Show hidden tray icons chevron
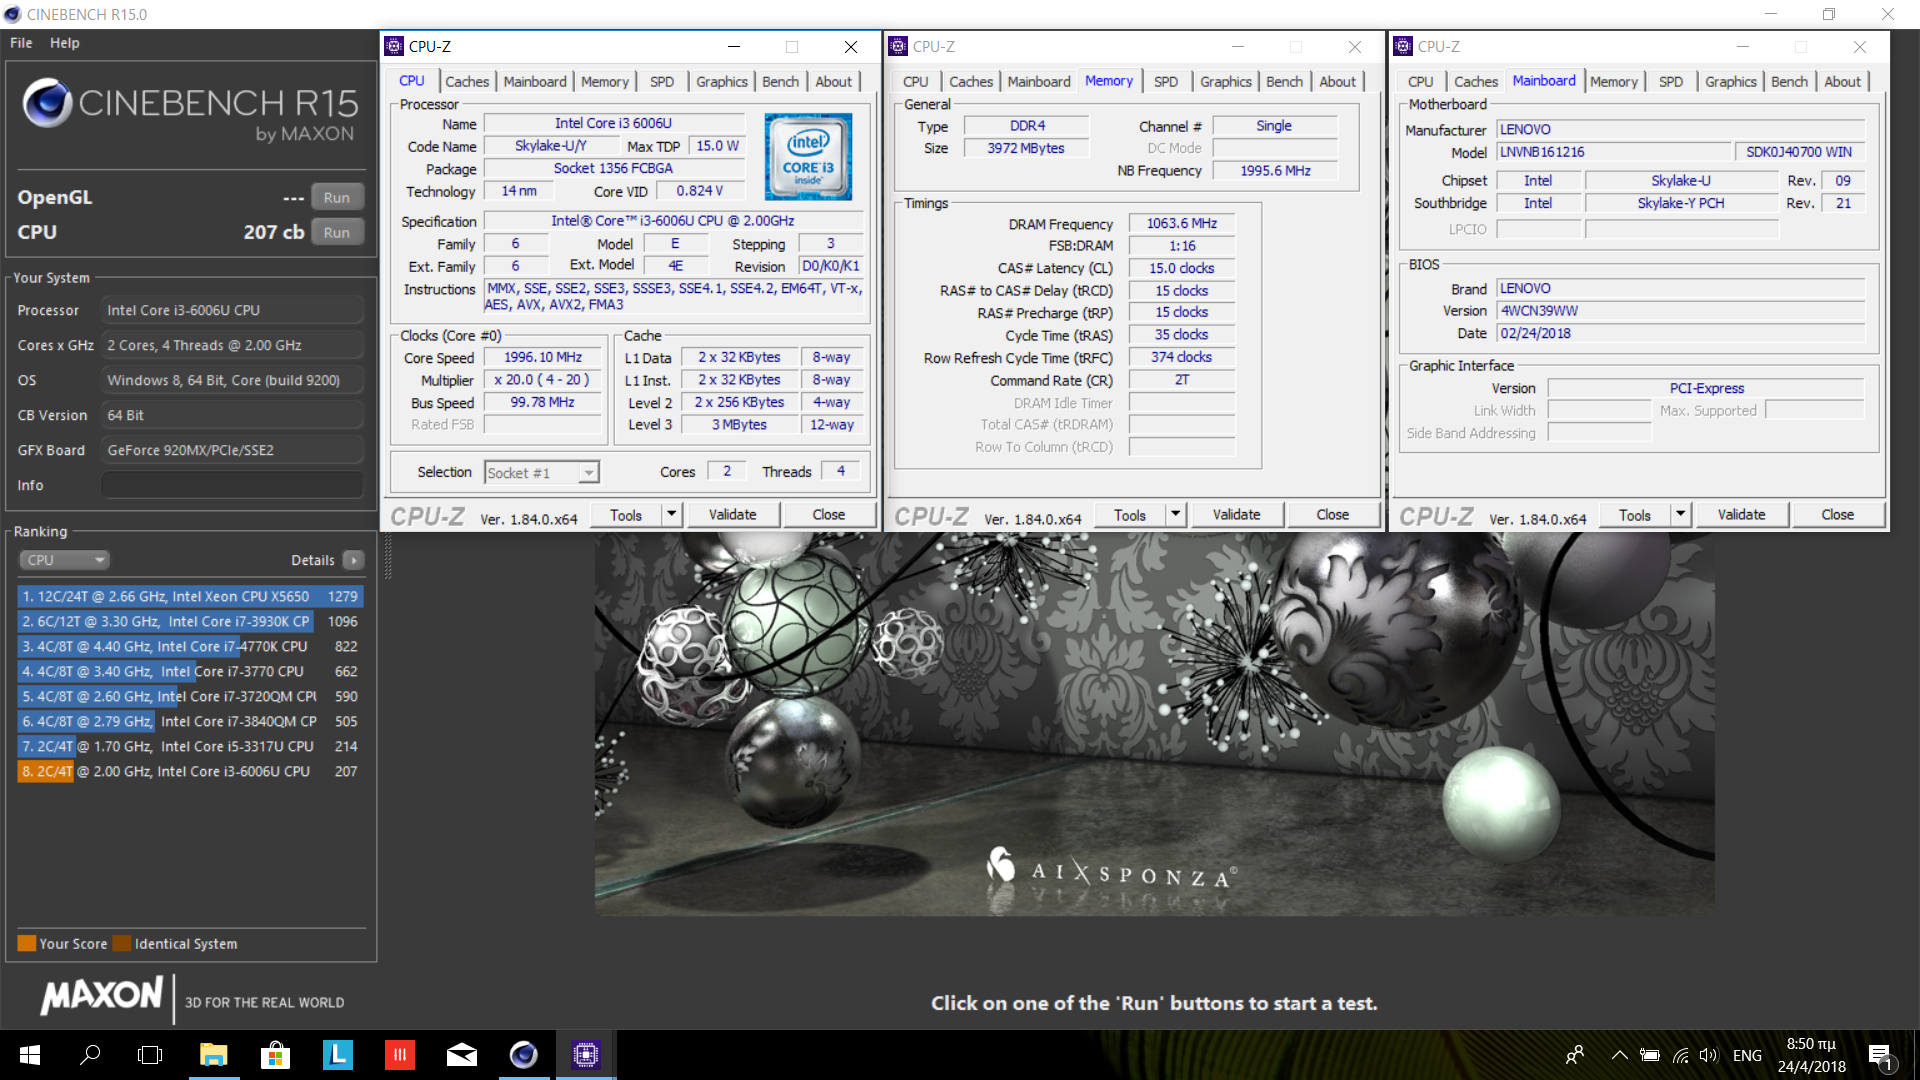Screen dimensions: 1920x1080 pyautogui.click(x=1619, y=1055)
